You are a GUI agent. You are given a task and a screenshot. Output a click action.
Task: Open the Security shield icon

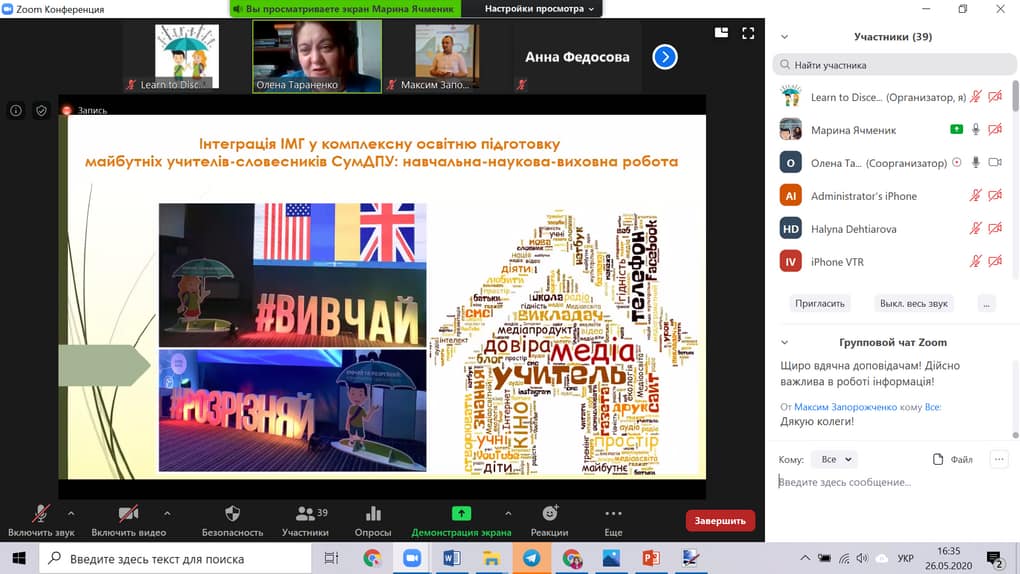232,513
